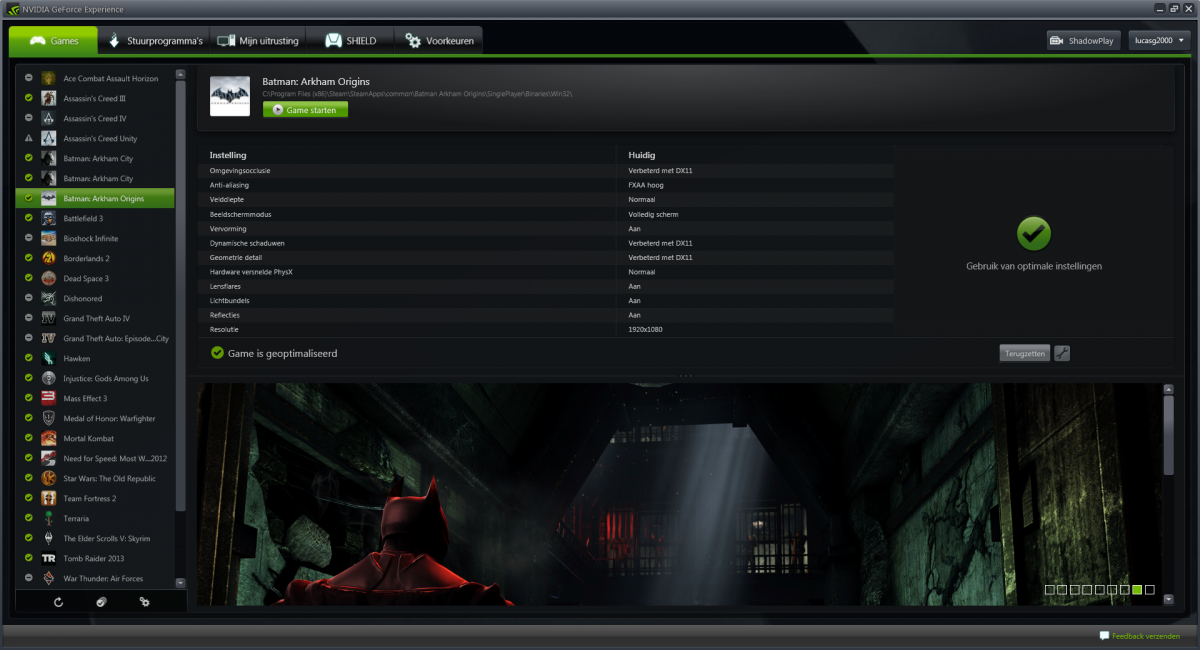Click the refresh games scan icon
Viewport: 1200px width, 650px height.
point(58,602)
